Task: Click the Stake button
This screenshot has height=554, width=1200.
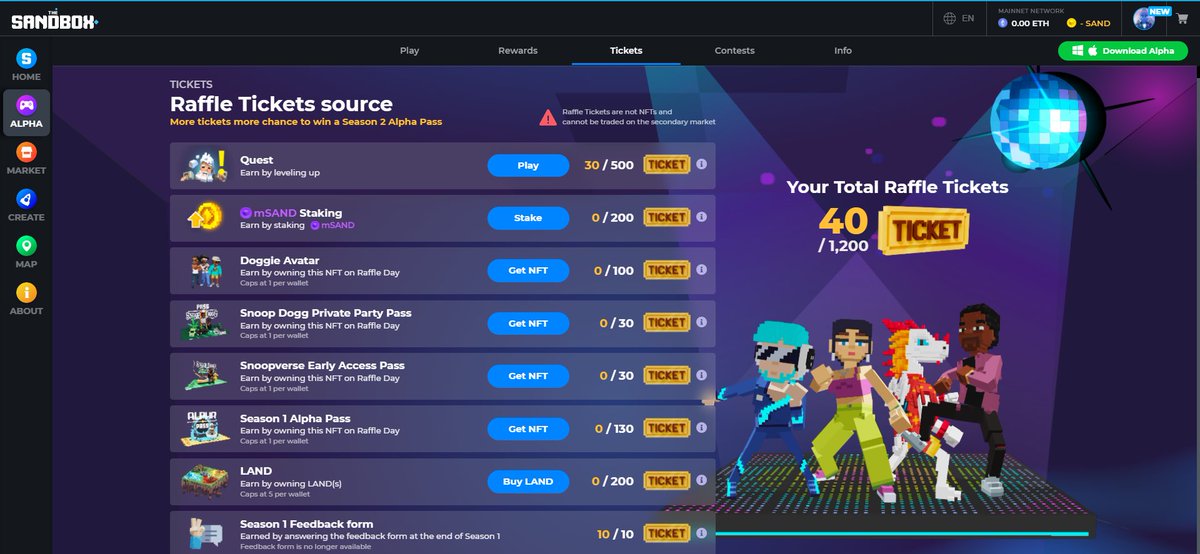Action: pos(528,217)
